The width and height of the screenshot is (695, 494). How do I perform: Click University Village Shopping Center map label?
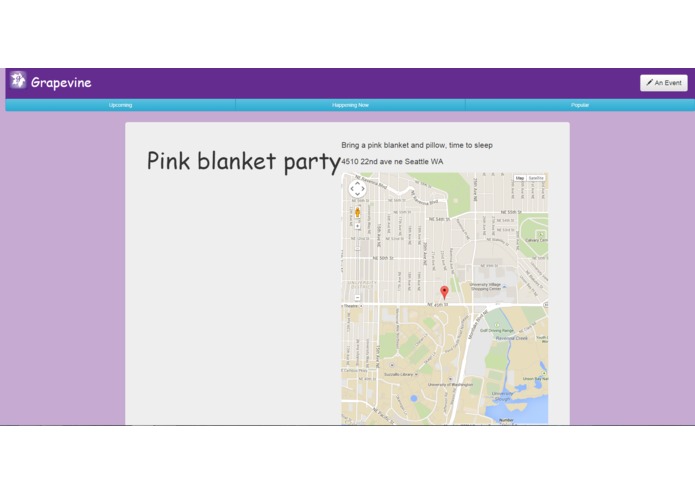pyautogui.click(x=486, y=287)
